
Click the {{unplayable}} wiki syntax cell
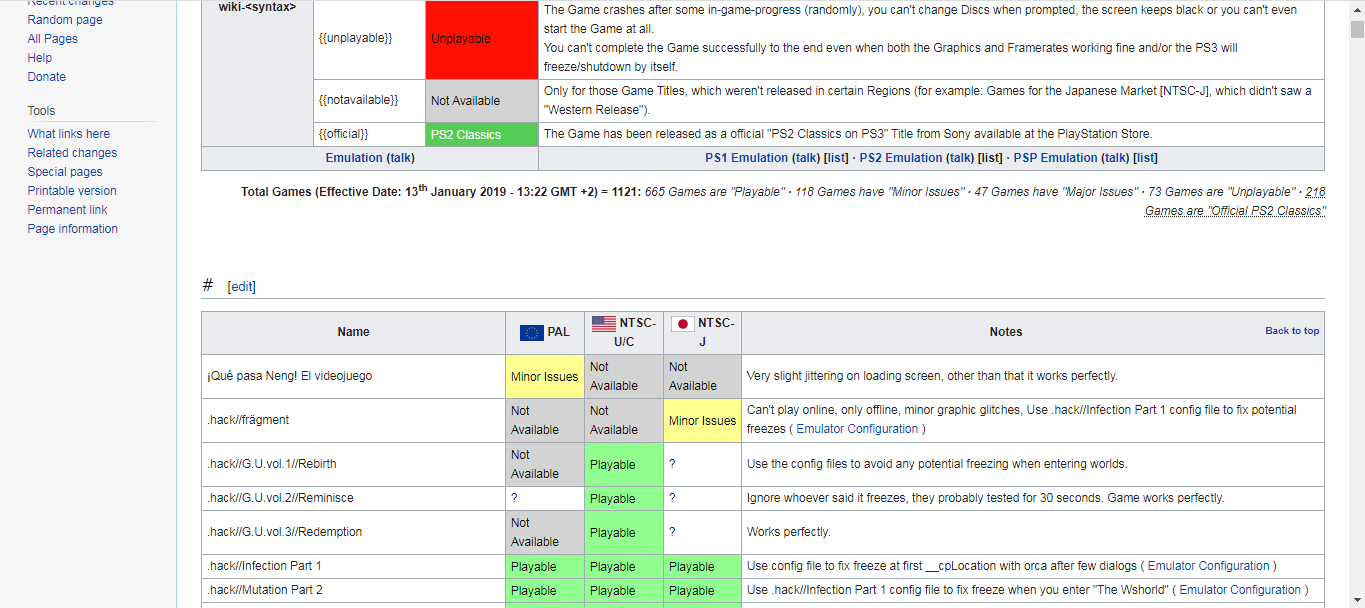coord(368,39)
